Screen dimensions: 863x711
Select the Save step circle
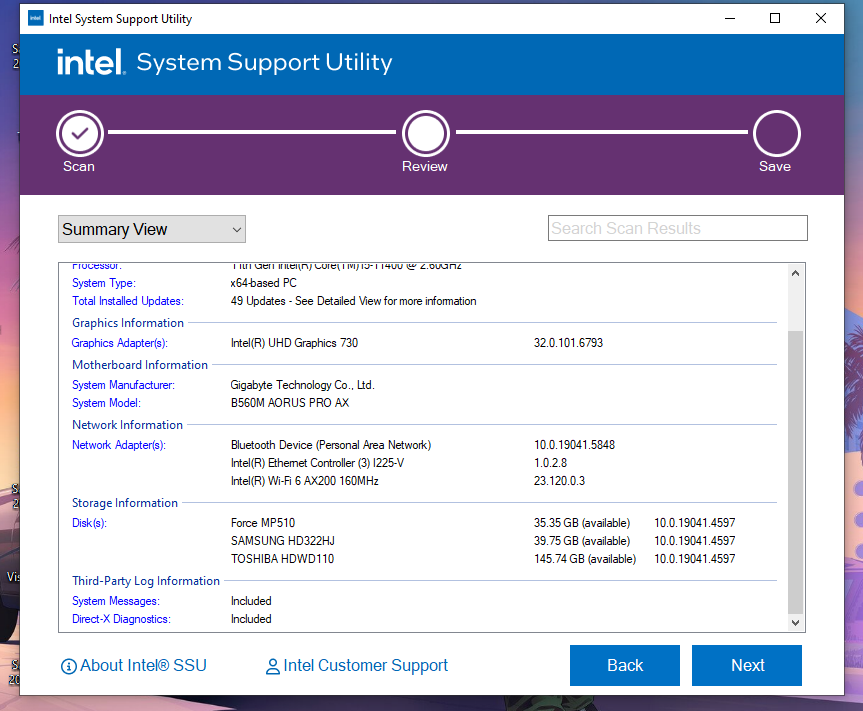(x=777, y=133)
